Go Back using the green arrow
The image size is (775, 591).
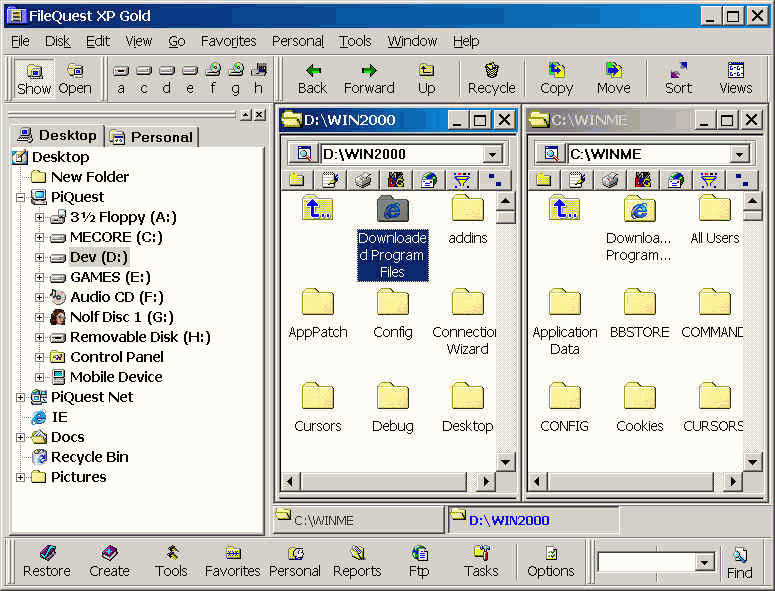coord(312,79)
